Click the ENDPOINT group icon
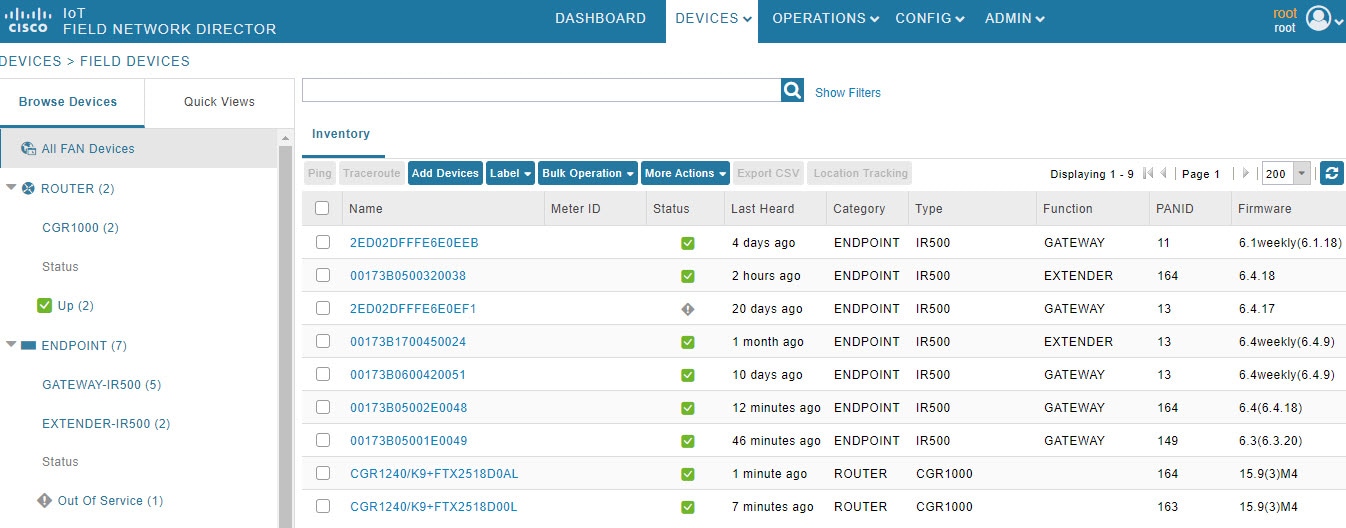 28,345
